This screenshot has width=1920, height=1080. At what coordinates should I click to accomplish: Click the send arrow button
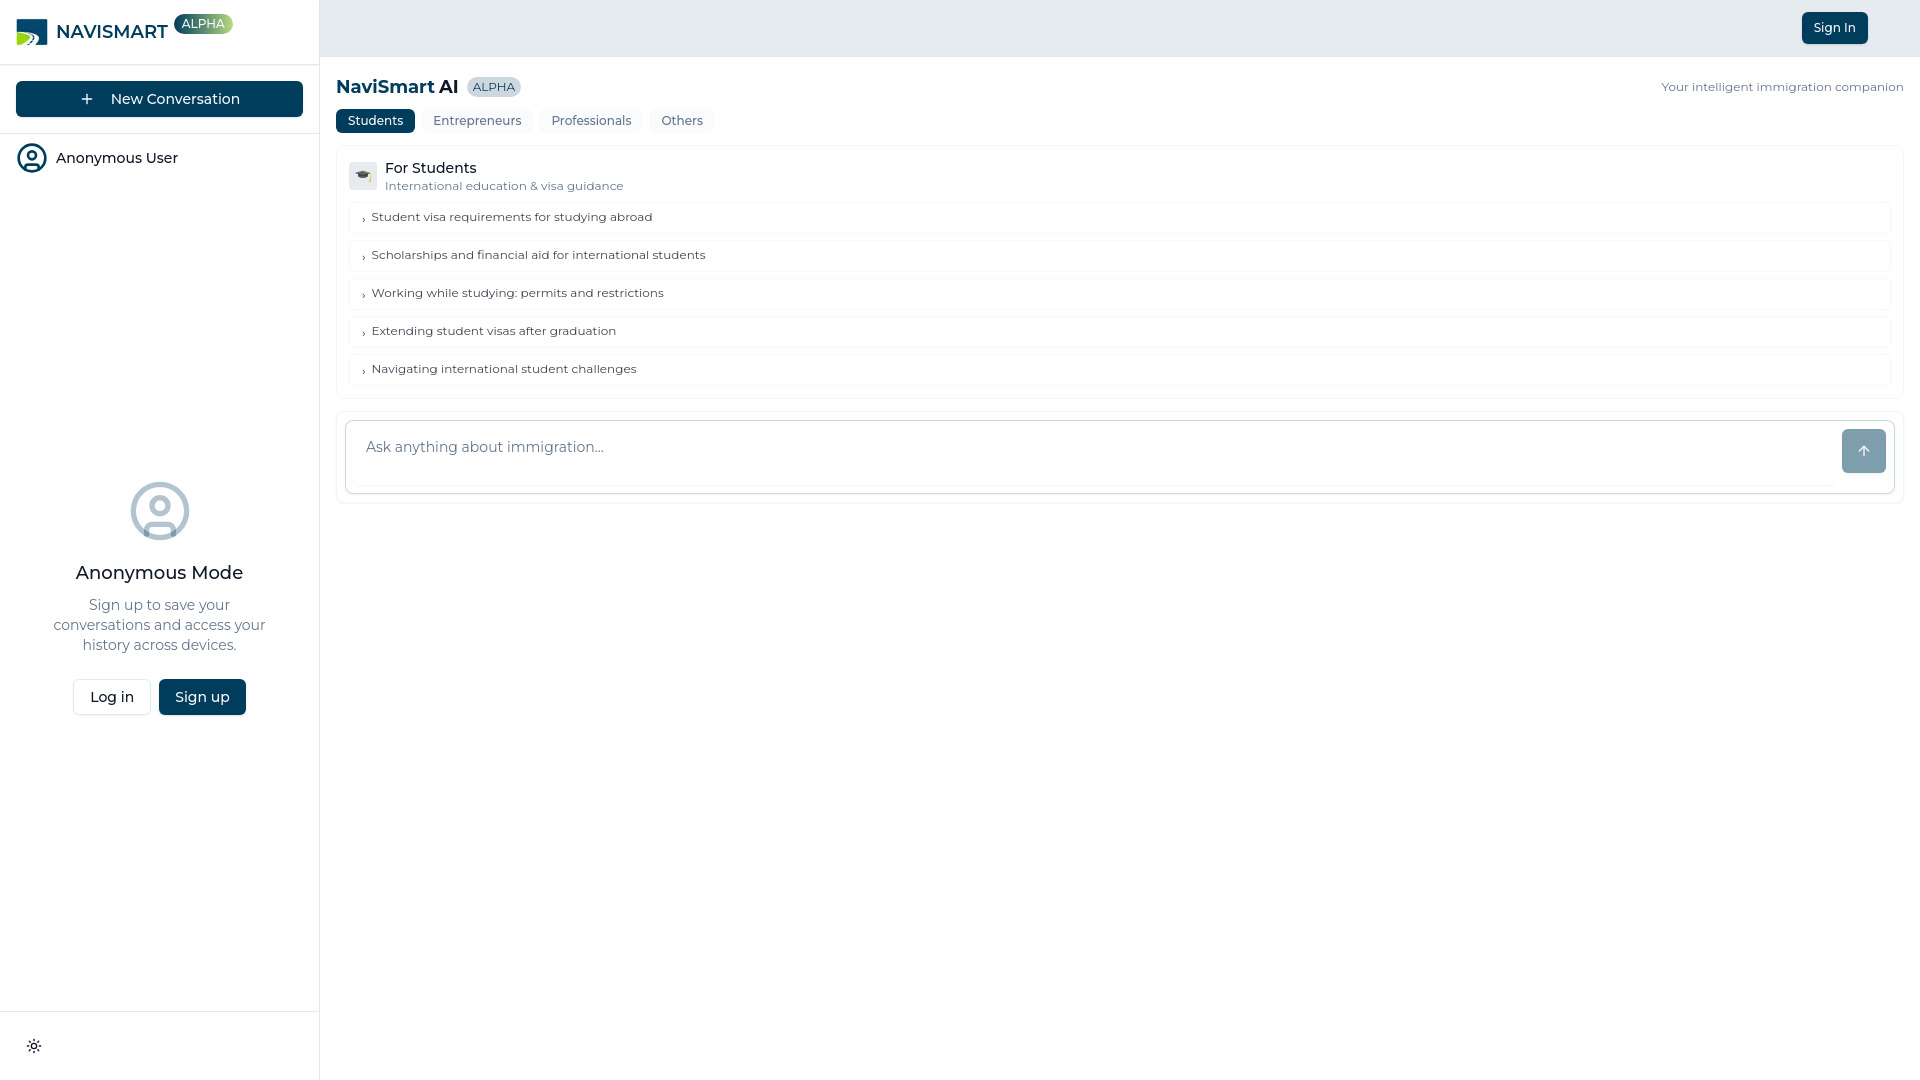point(1863,451)
